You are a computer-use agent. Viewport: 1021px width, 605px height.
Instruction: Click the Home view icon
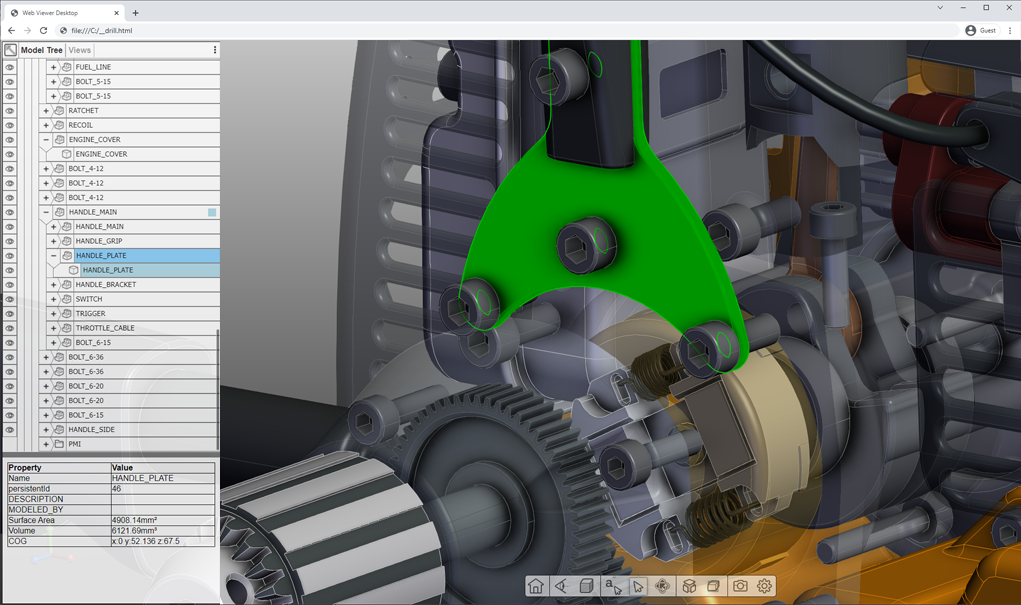[536, 587]
